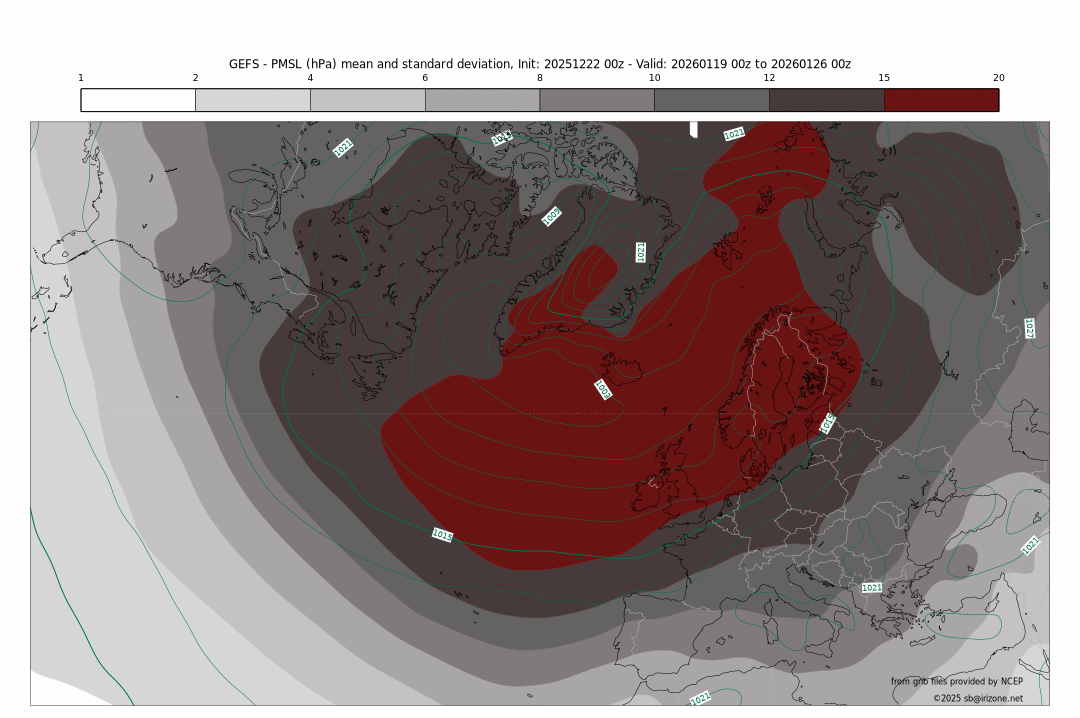Screen dimensions: 1080x718
Task: Select the 6–8 gray colorbar segment
Action: click(482, 100)
